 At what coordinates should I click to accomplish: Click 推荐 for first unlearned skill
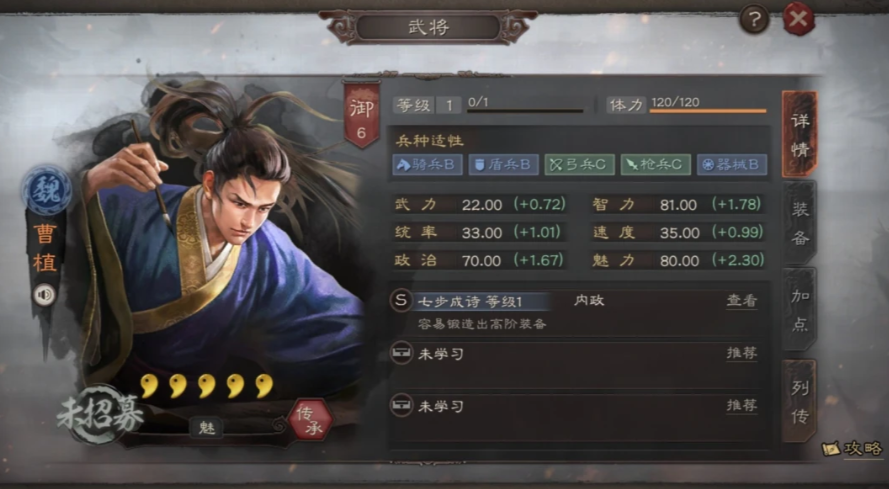[742, 353]
